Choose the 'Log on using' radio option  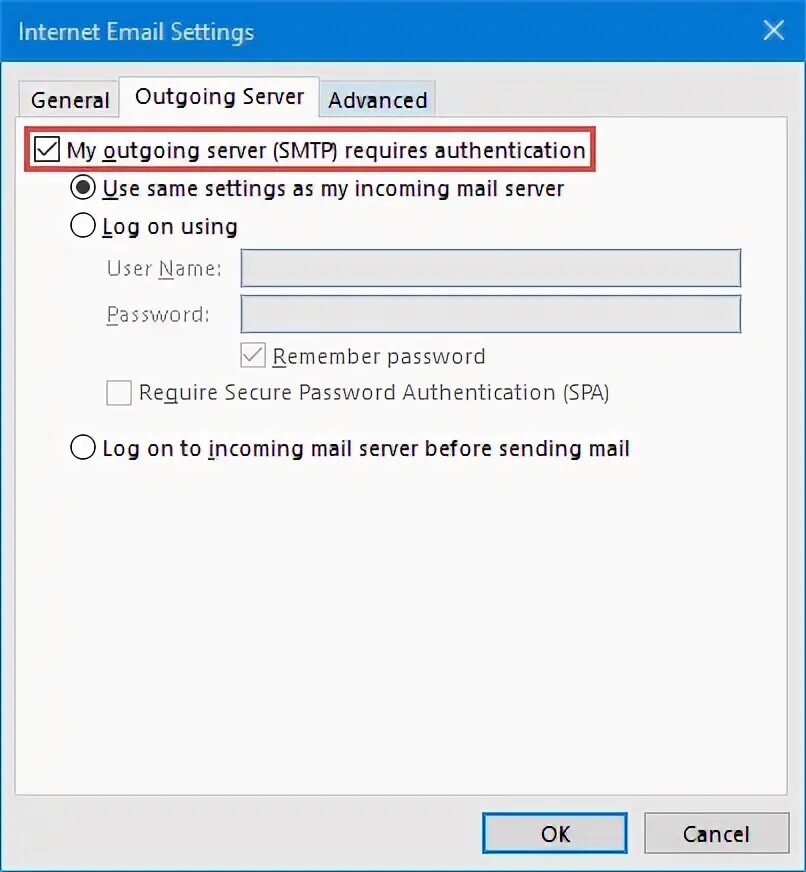point(84,226)
